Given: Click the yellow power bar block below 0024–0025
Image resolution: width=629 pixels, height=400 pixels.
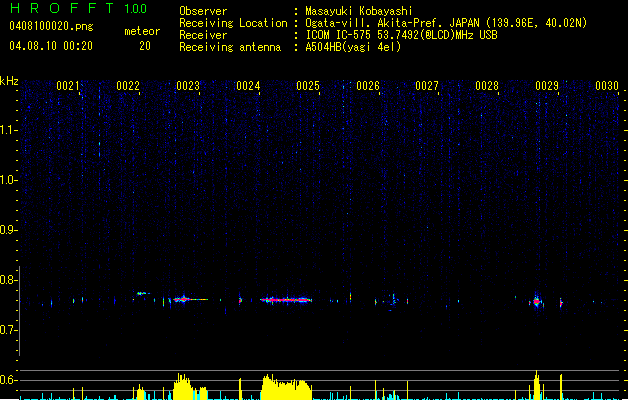Looking at the screenshot, I should coord(286,387).
